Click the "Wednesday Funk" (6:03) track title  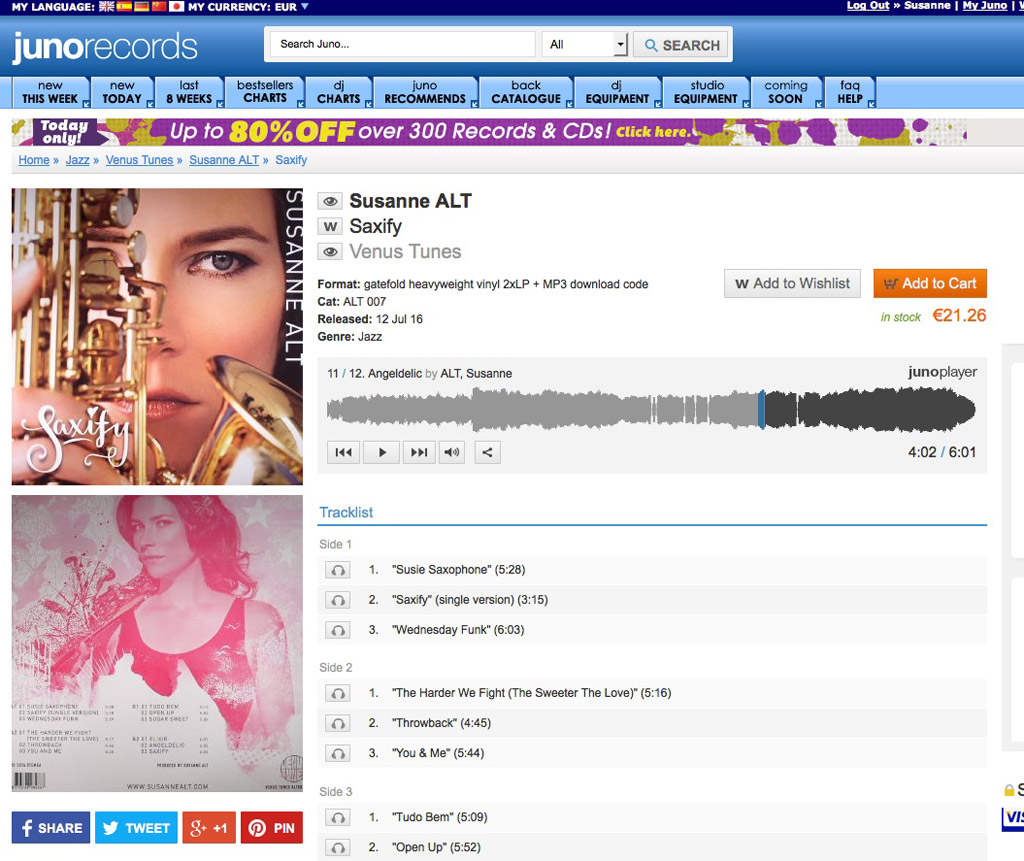pyautogui.click(x=458, y=630)
